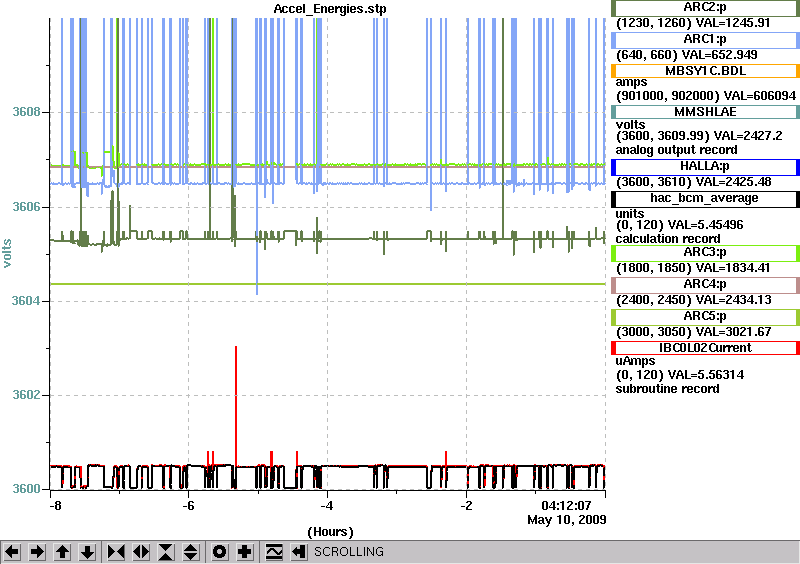Click the waveform graph icon in the toolbar

pyautogui.click(x=274, y=552)
